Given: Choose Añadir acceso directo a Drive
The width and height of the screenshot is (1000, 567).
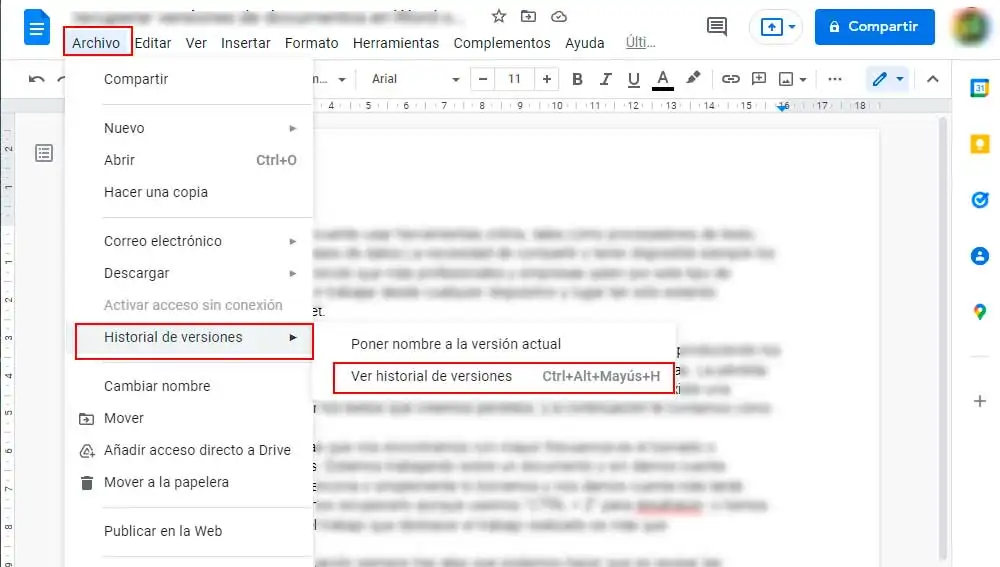Looking at the screenshot, I should pos(189,450).
